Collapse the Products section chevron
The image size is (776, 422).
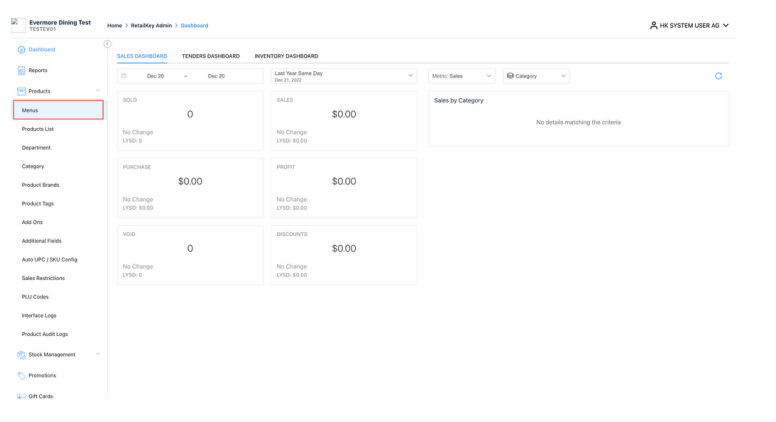pyautogui.click(x=98, y=91)
